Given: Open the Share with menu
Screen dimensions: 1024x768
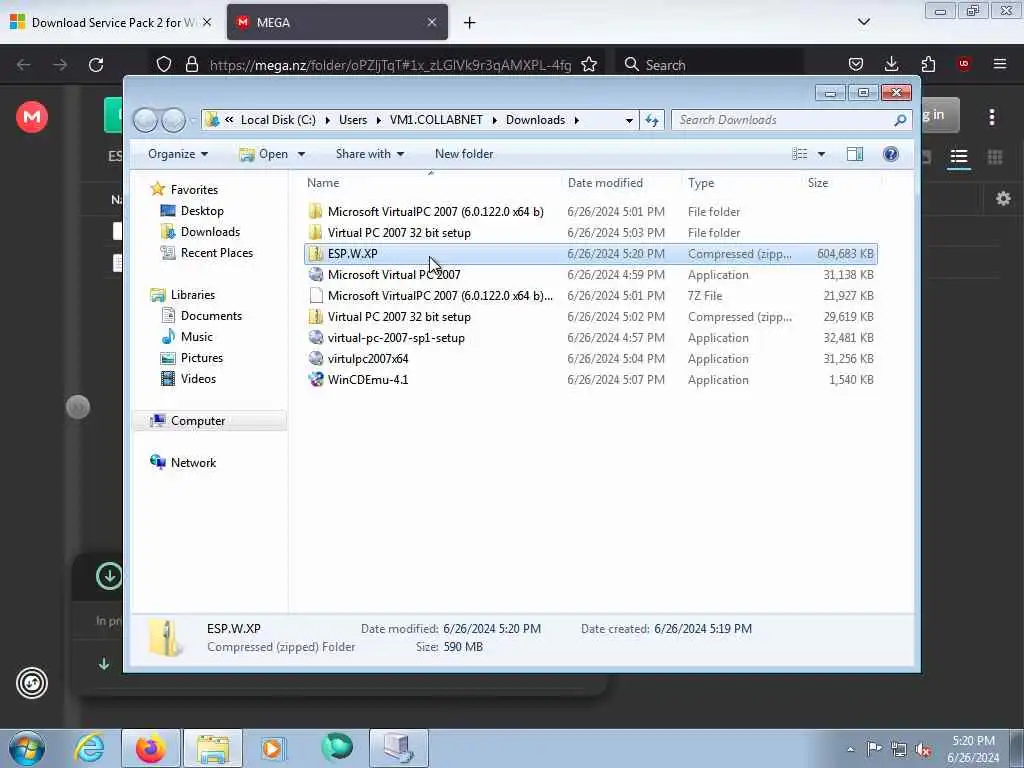Looking at the screenshot, I should pos(370,154).
